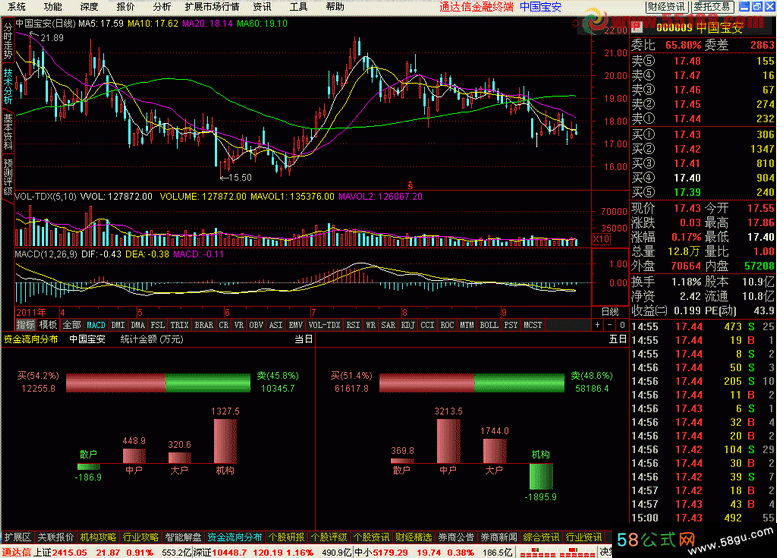Open the 资讯 menu

(262, 6)
